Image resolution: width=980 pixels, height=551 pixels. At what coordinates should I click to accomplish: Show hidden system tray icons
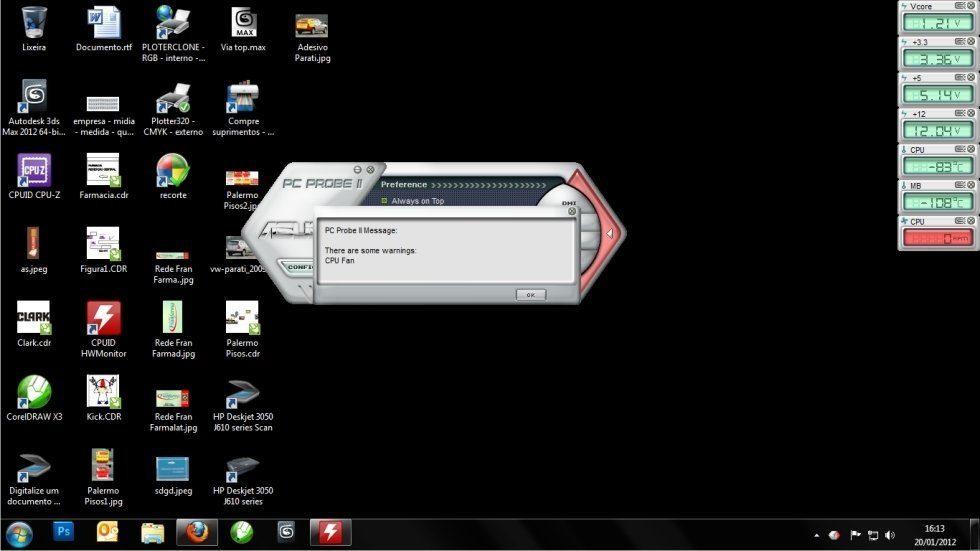click(816, 536)
